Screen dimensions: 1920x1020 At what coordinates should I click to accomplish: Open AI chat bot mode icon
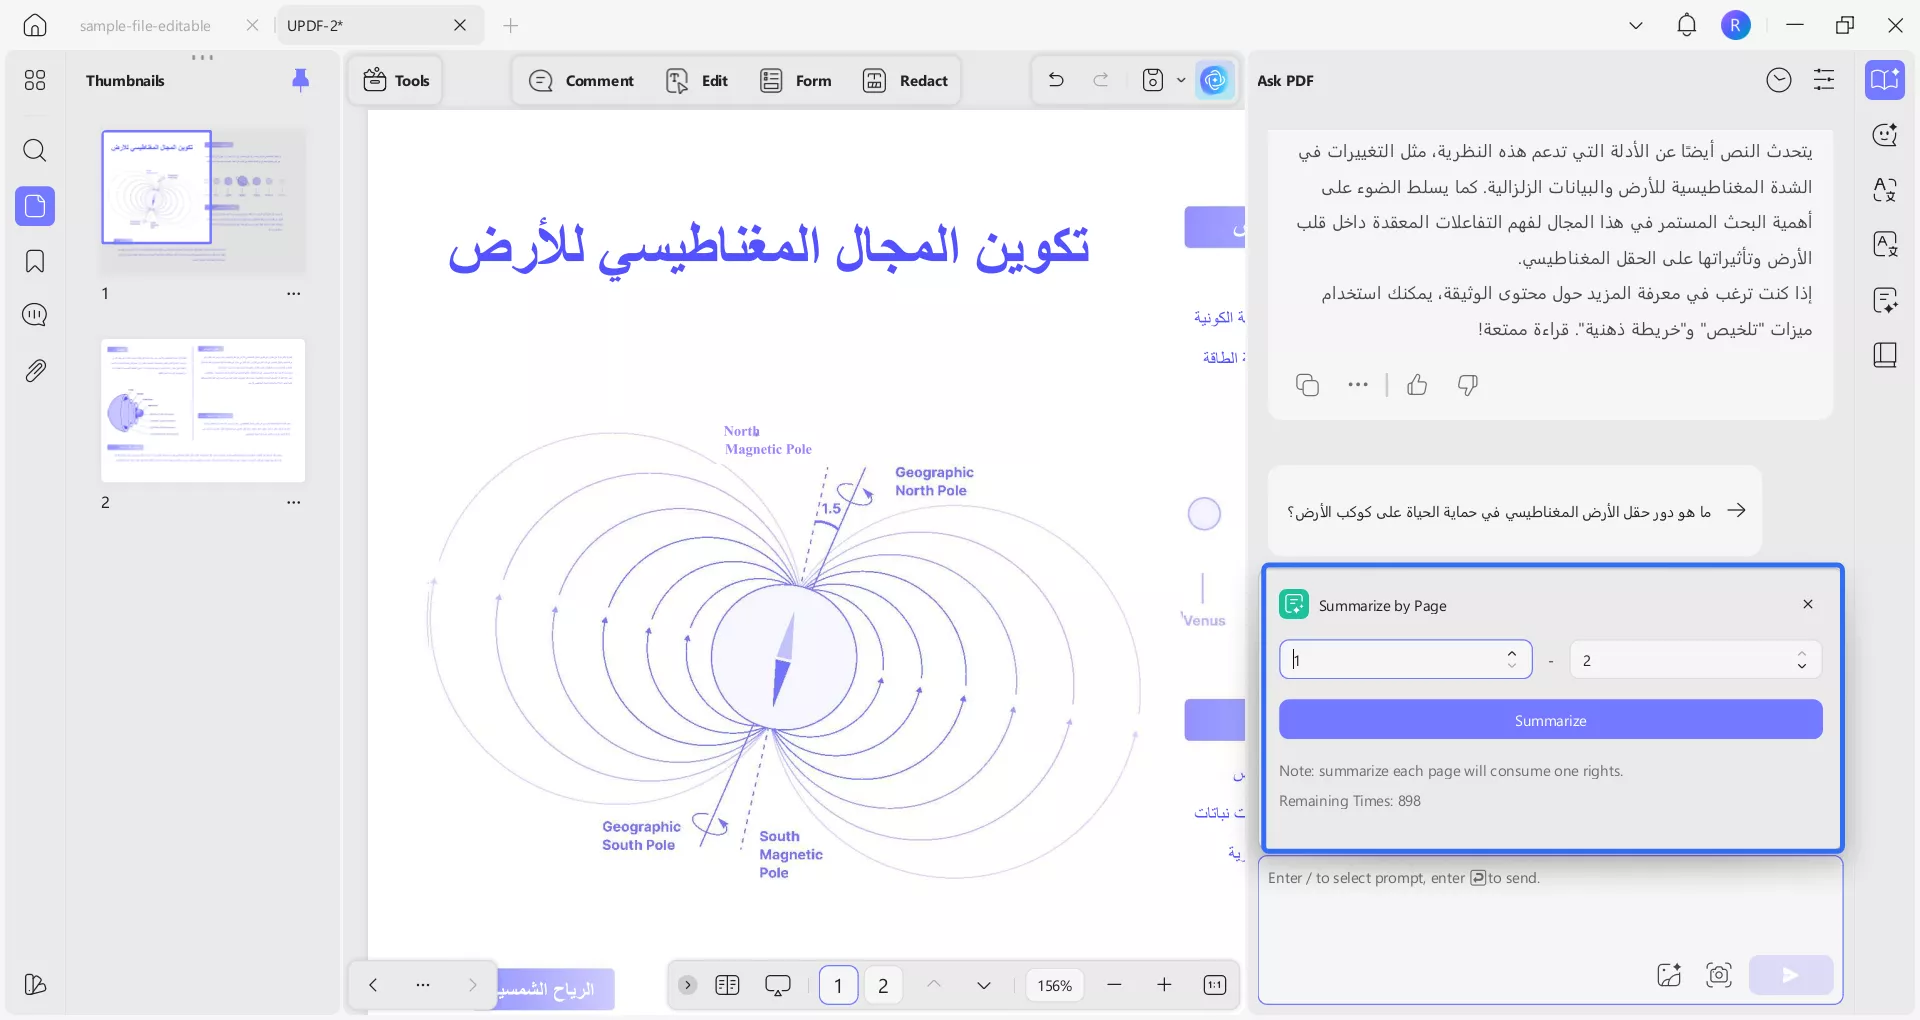coord(1885,135)
